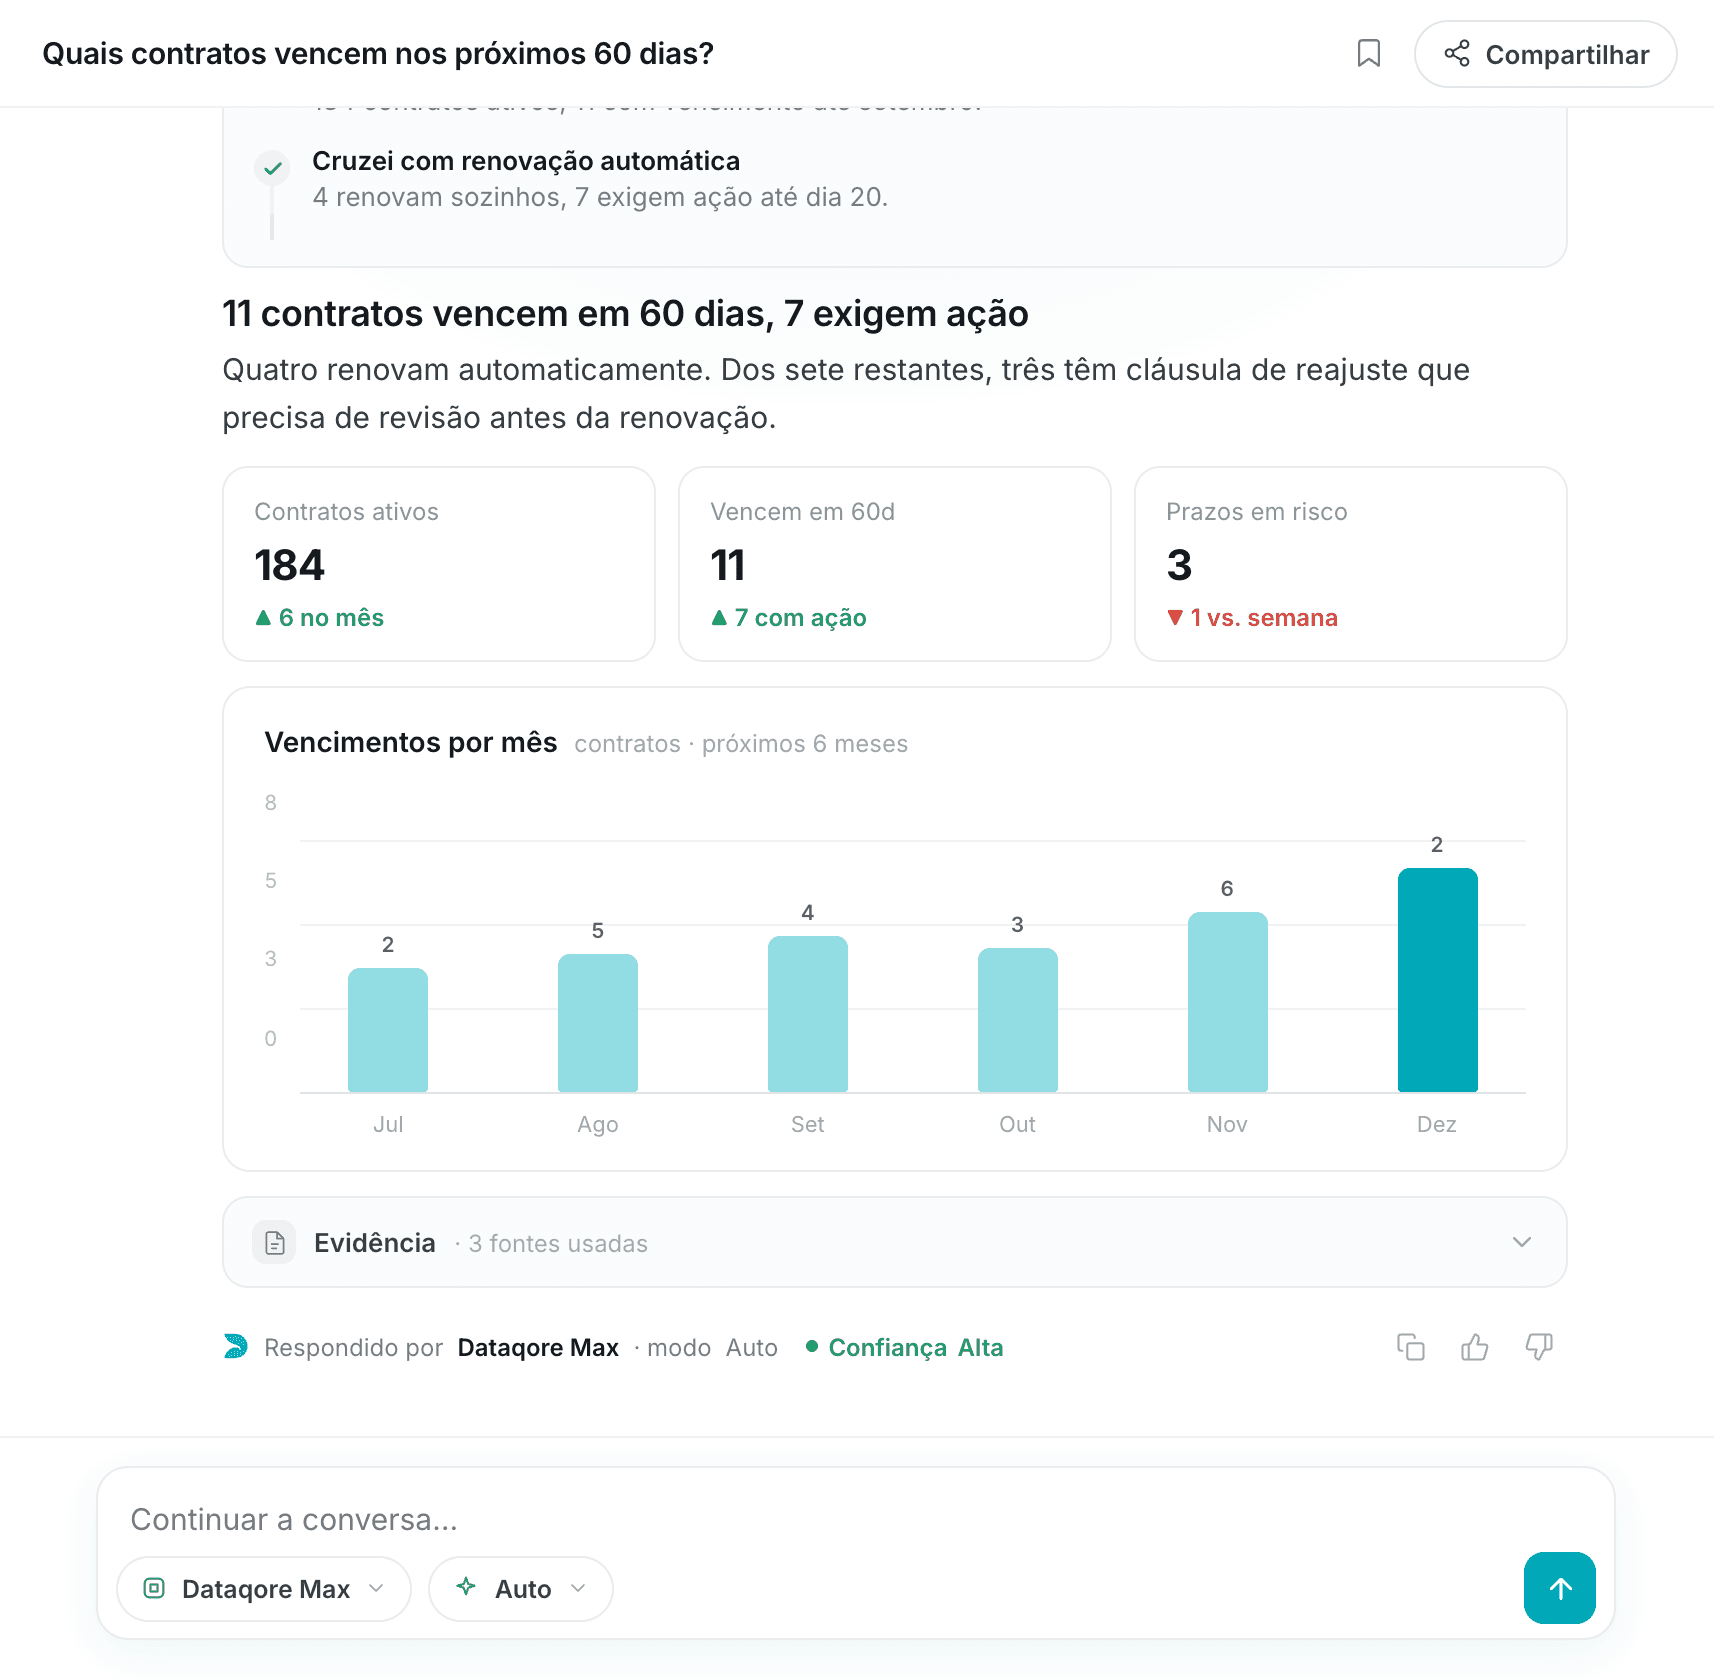Click the Dataqore logo next to Respondido por
The width and height of the screenshot is (1714, 1680).
pos(236,1347)
